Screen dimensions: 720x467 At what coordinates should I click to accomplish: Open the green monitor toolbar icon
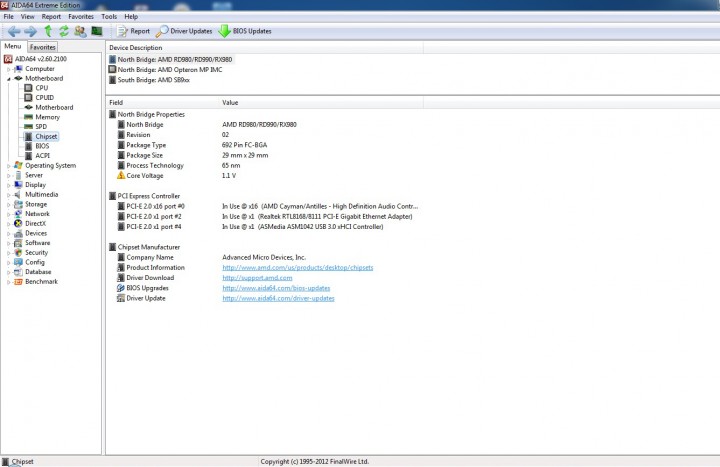pos(96,31)
